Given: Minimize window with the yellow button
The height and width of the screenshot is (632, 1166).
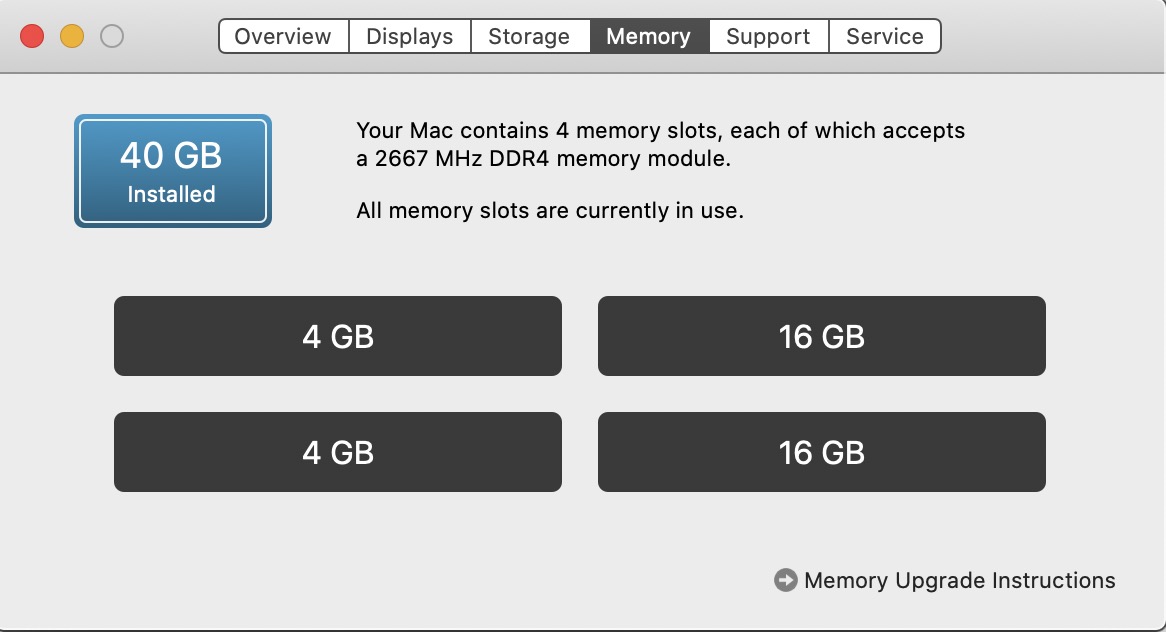Looking at the screenshot, I should tap(72, 37).
